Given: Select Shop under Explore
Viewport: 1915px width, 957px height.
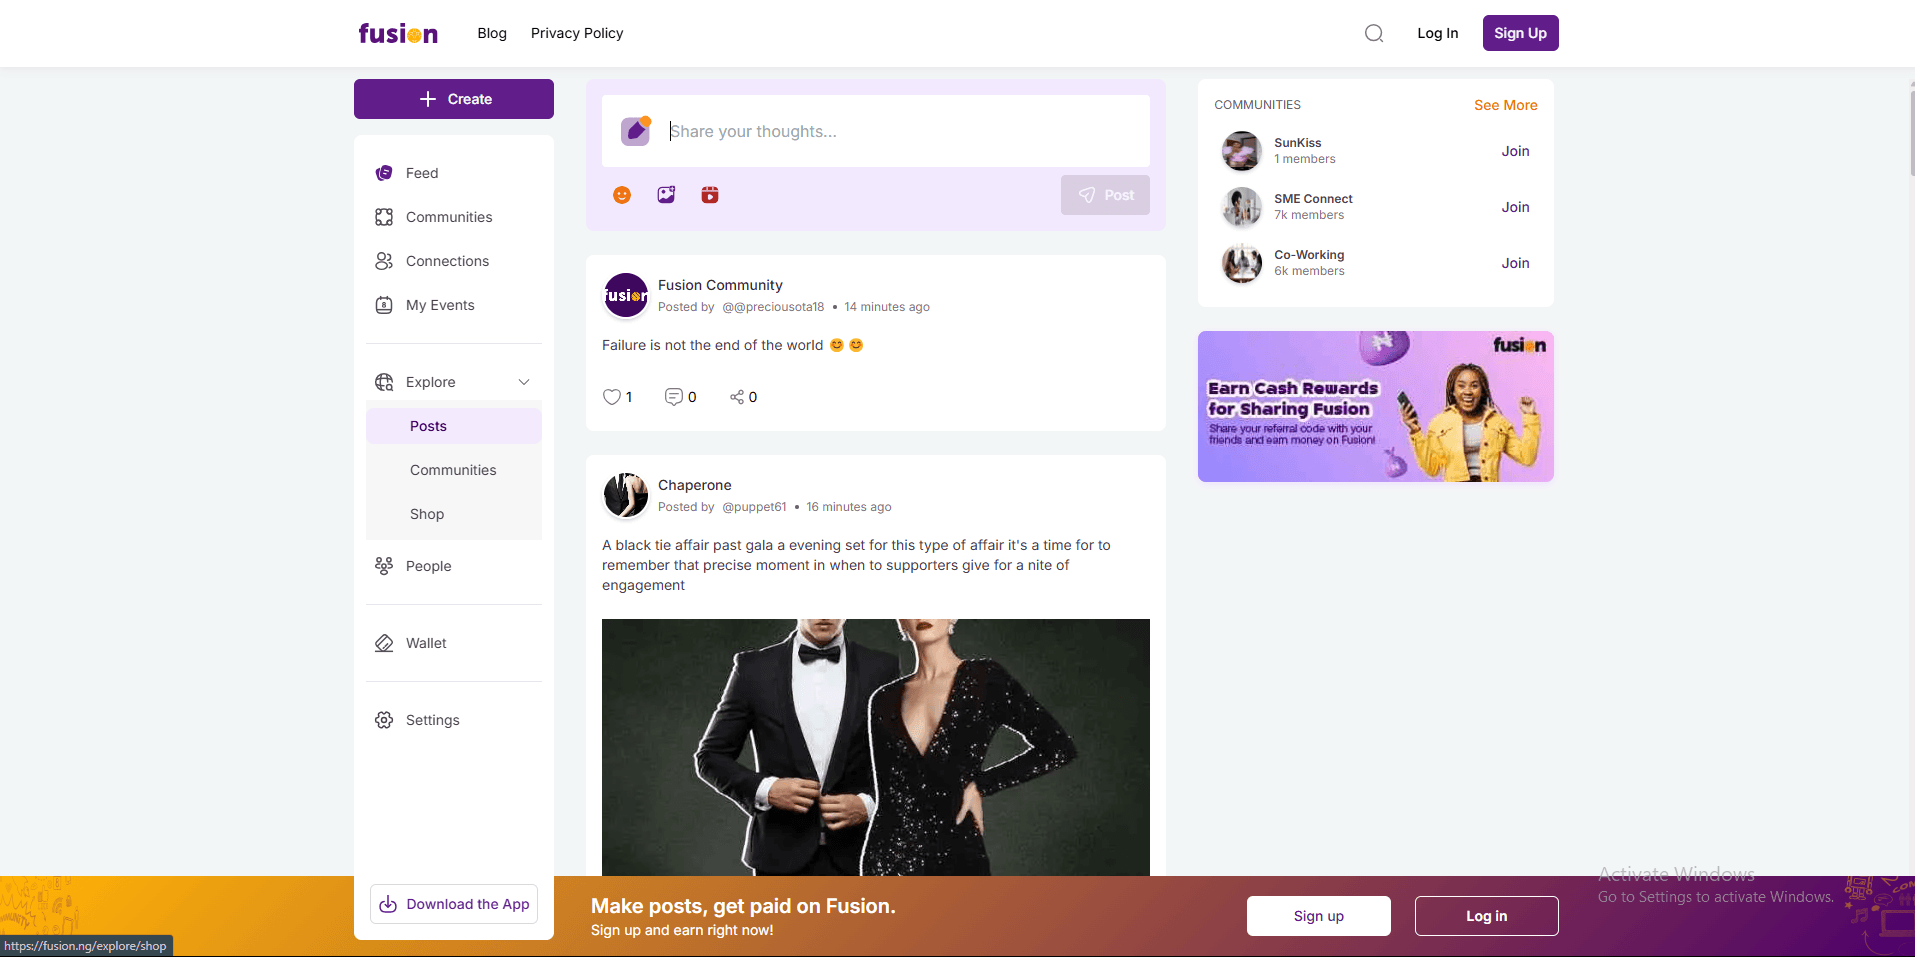Looking at the screenshot, I should point(427,514).
